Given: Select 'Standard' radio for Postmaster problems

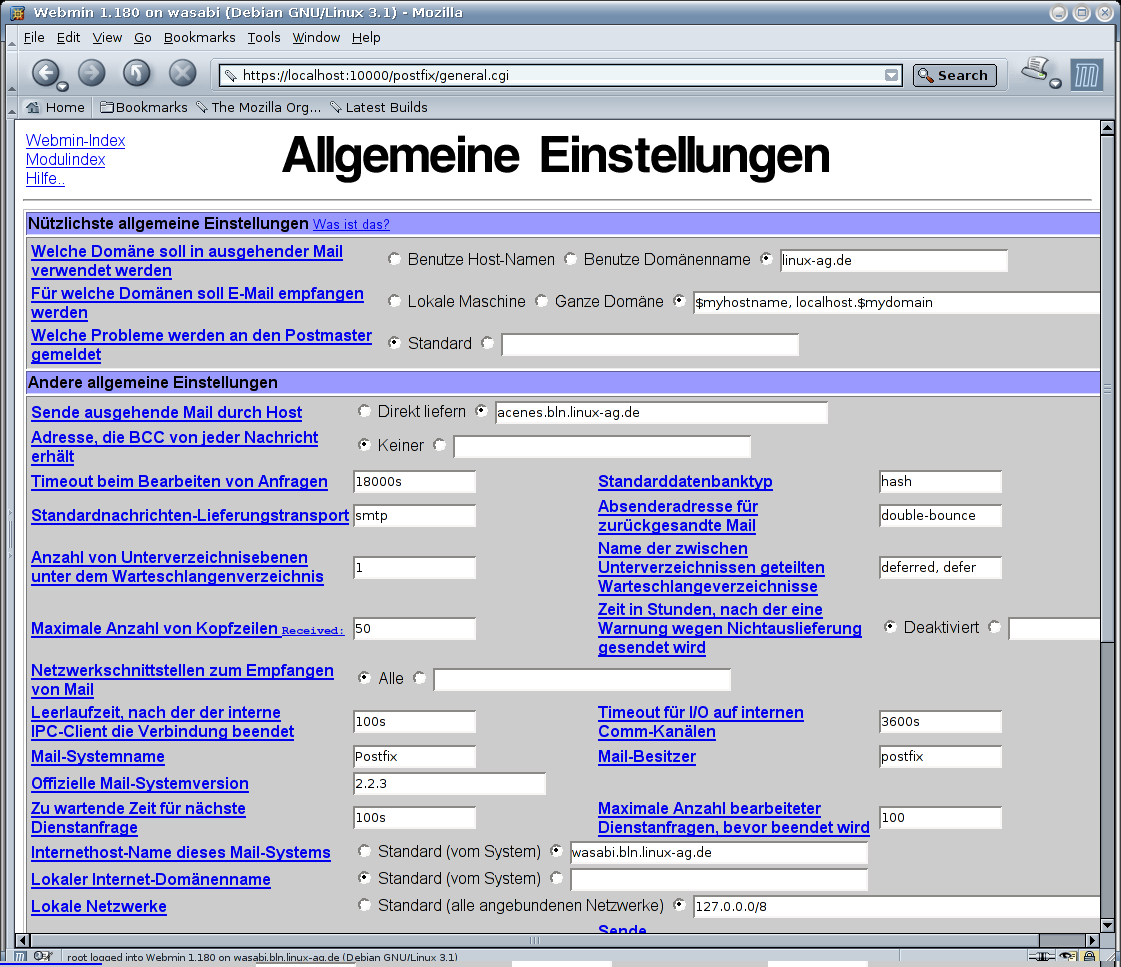Looking at the screenshot, I should click(394, 343).
